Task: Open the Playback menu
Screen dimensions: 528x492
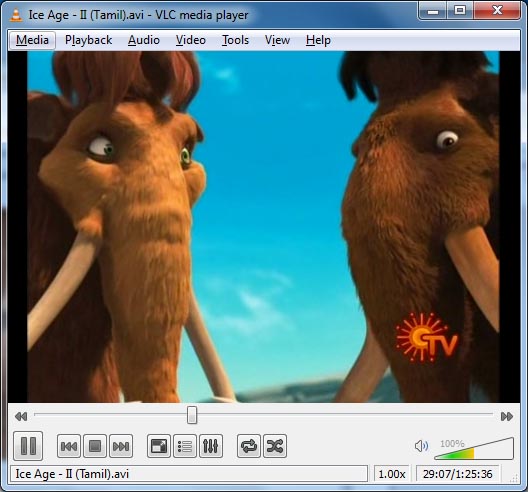Action: click(89, 40)
